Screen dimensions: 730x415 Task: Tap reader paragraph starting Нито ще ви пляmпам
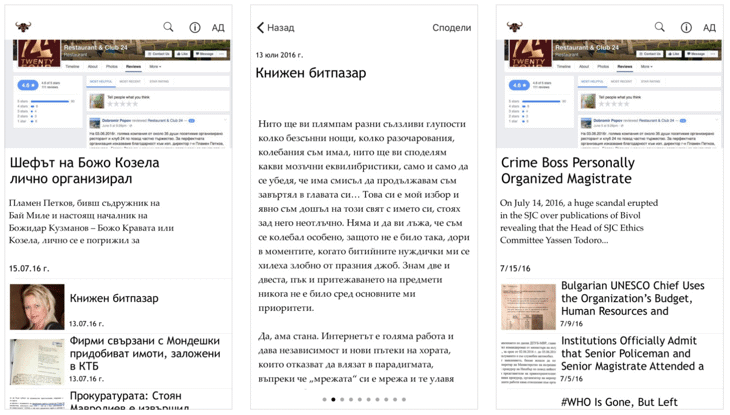364,216
